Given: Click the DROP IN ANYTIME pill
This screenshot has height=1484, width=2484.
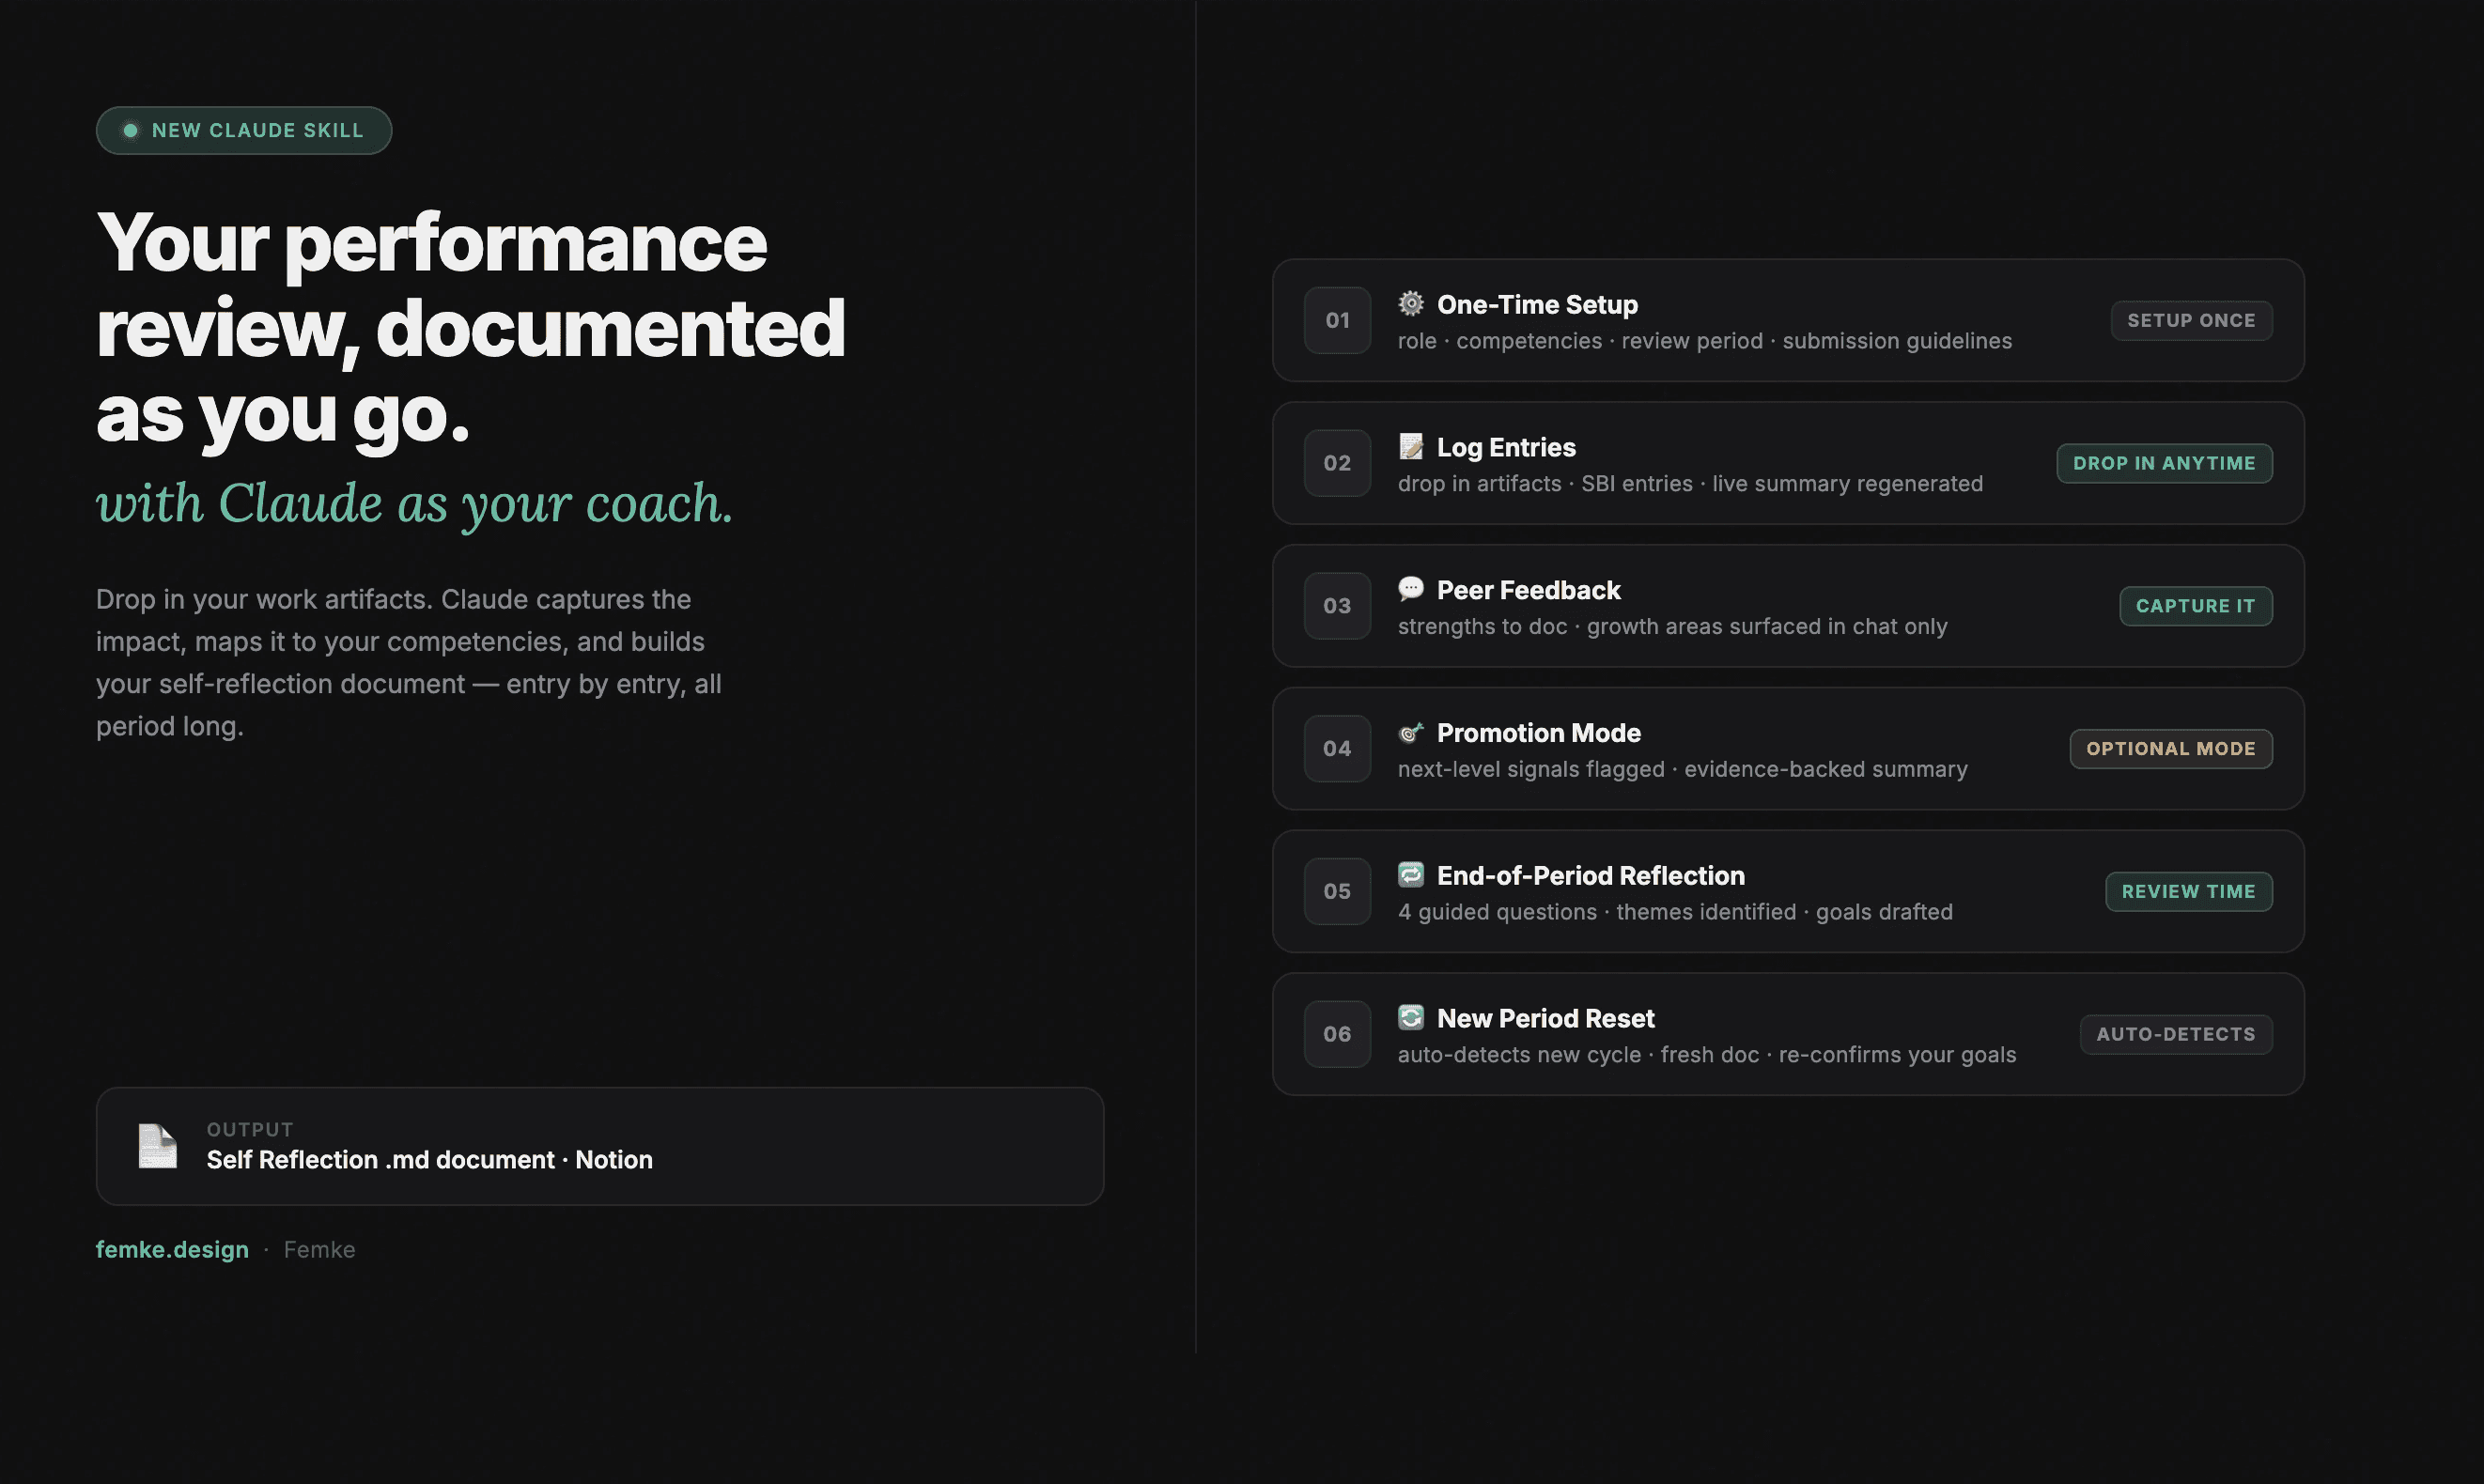Looking at the screenshot, I should click(2164, 463).
